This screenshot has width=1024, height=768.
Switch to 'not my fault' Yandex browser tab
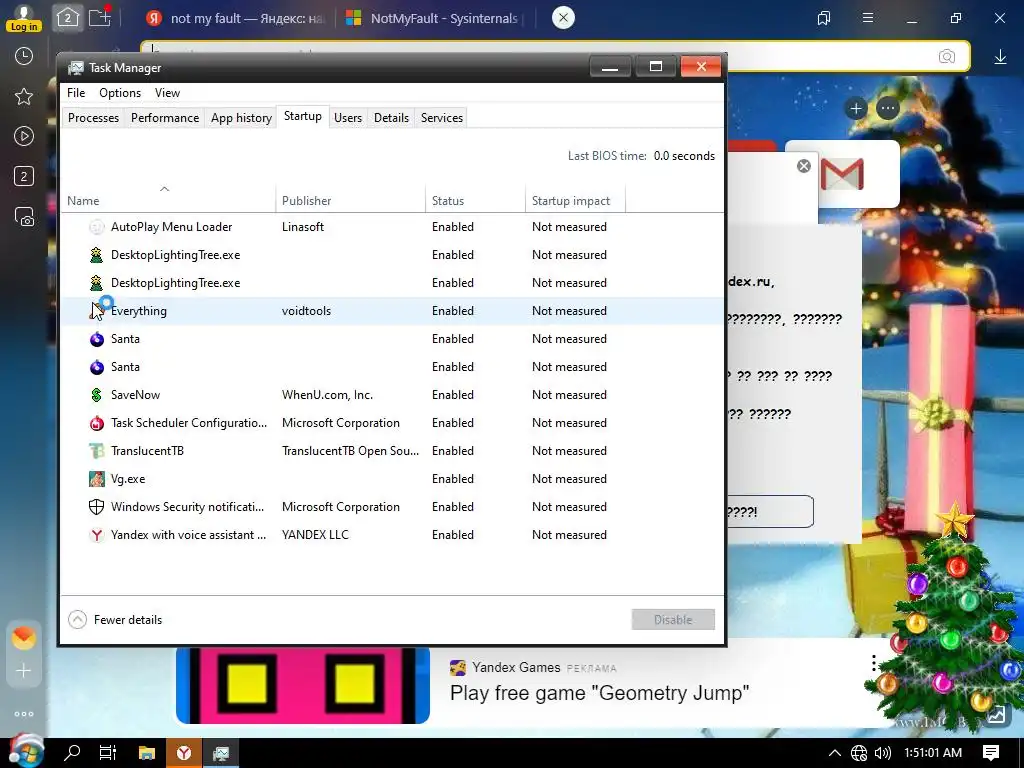point(236,18)
